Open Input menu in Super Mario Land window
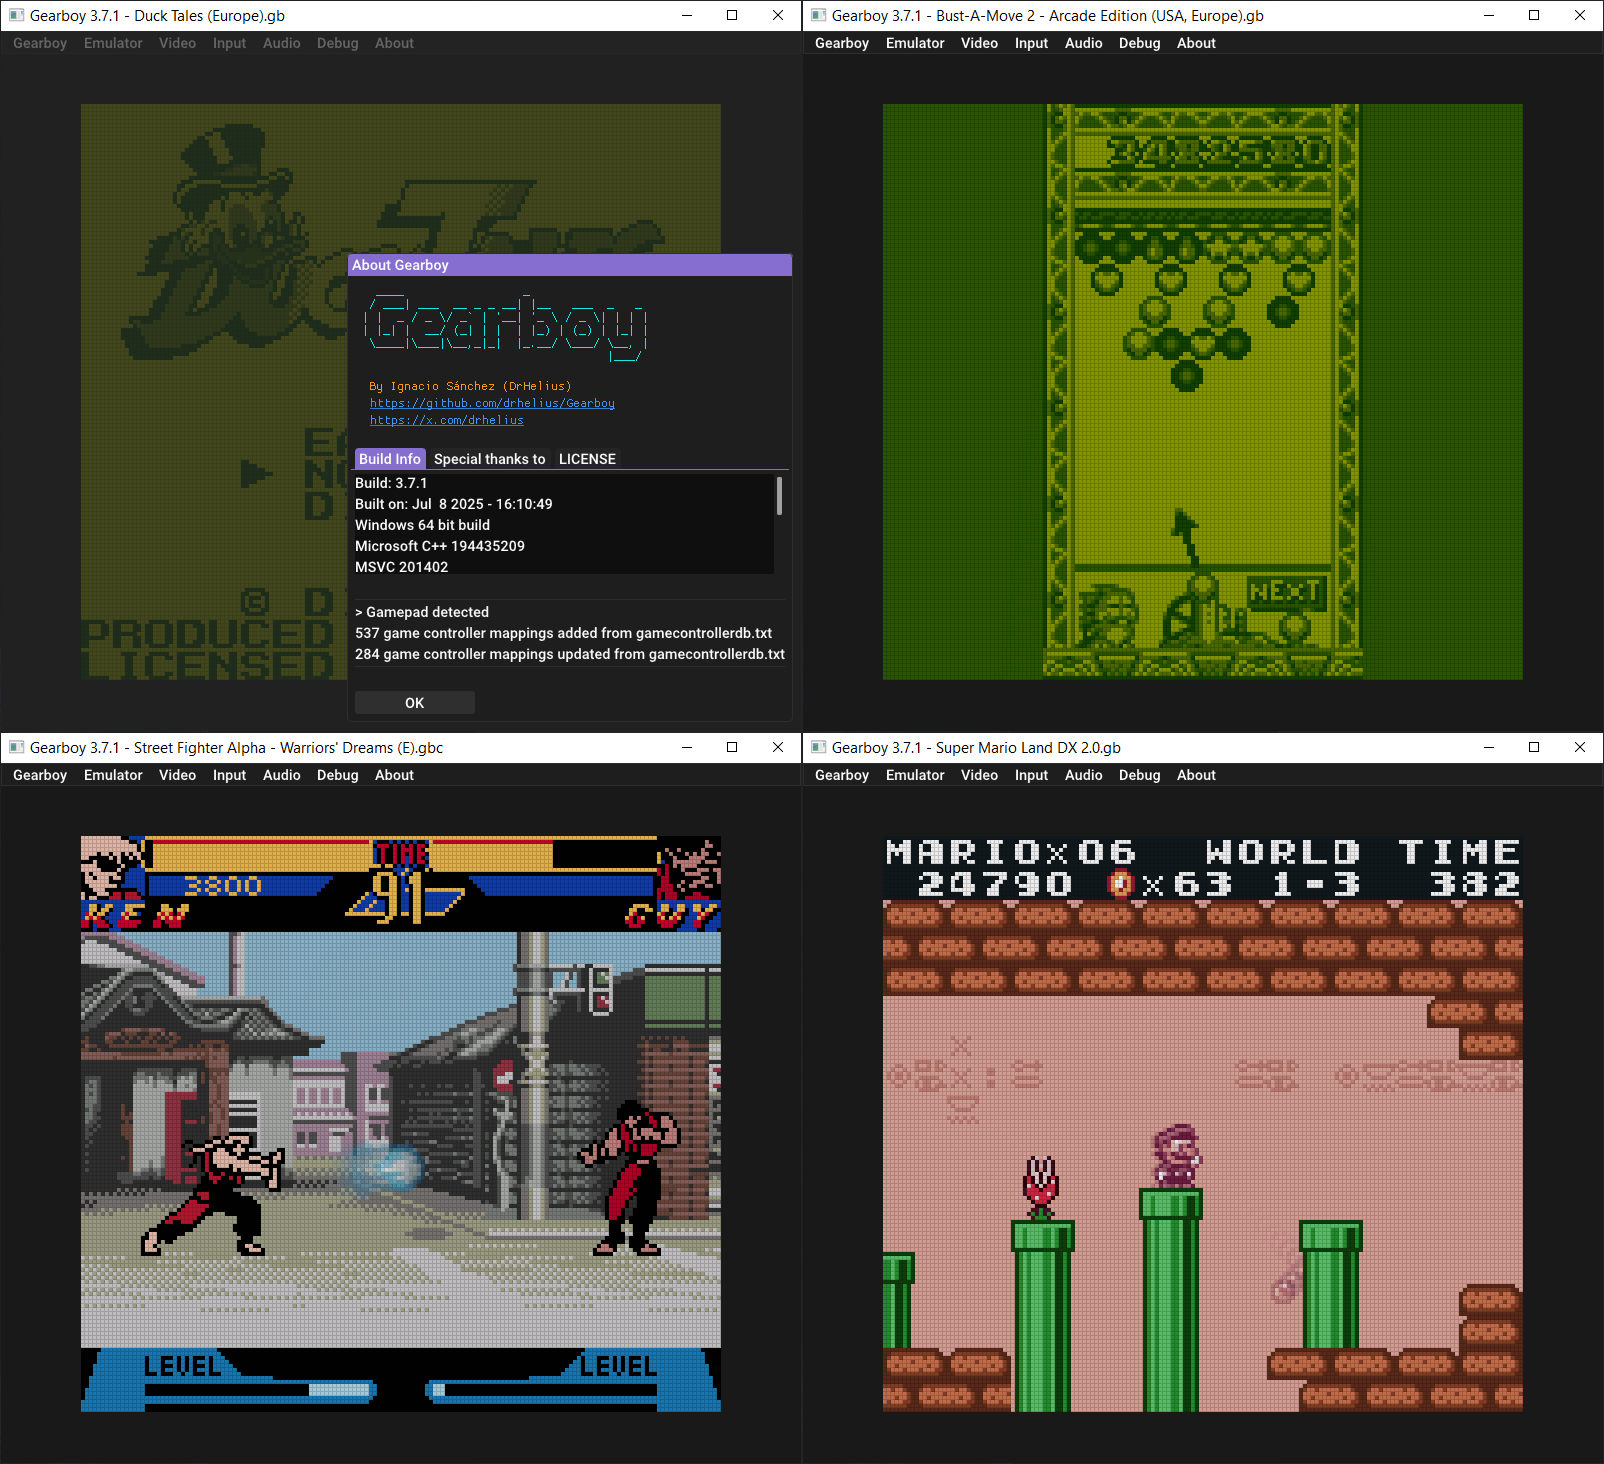Image resolution: width=1604 pixels, height=1464 pixels. click(x=1031, y=775)
